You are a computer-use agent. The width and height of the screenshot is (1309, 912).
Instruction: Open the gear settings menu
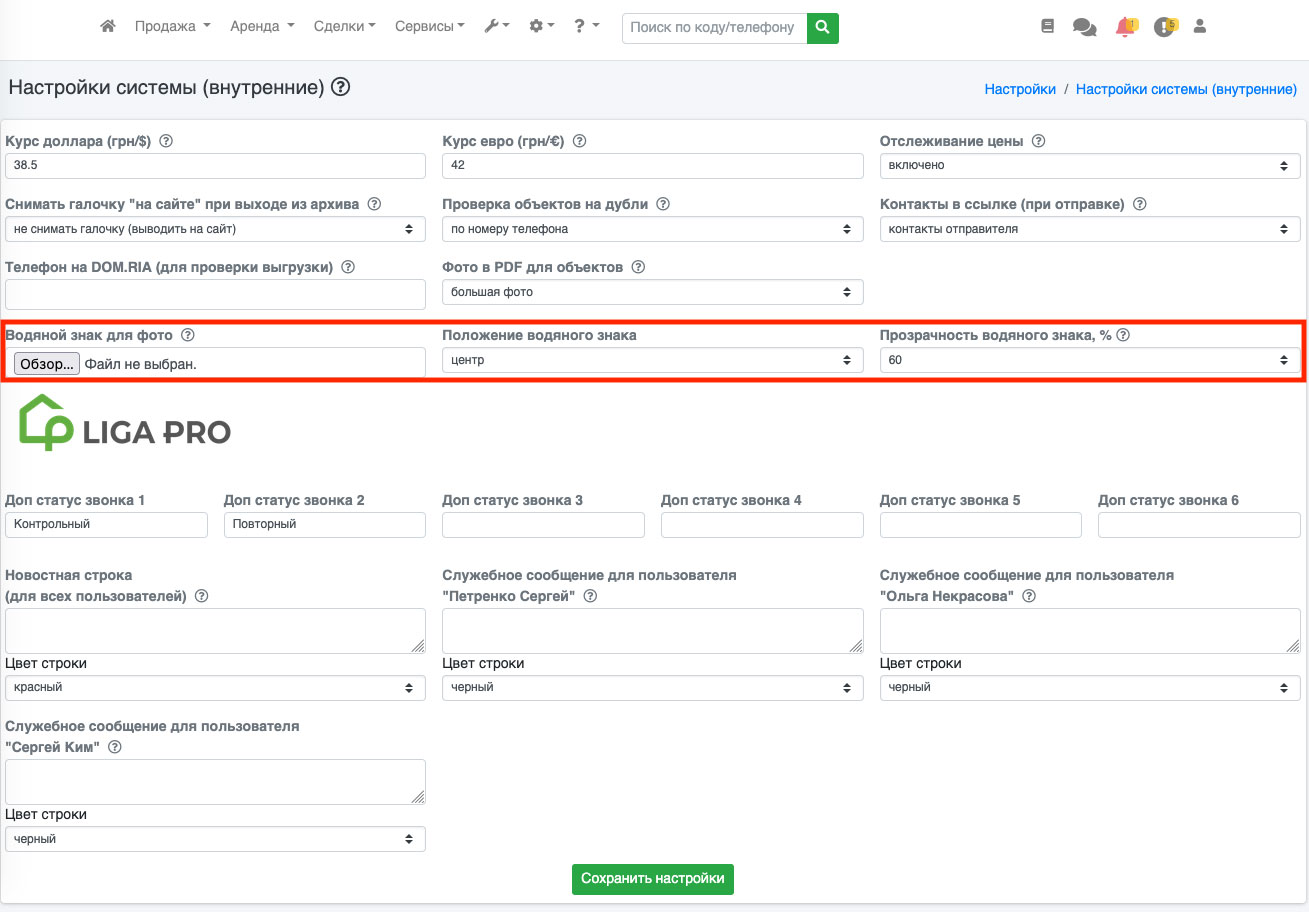pos(541,27)
